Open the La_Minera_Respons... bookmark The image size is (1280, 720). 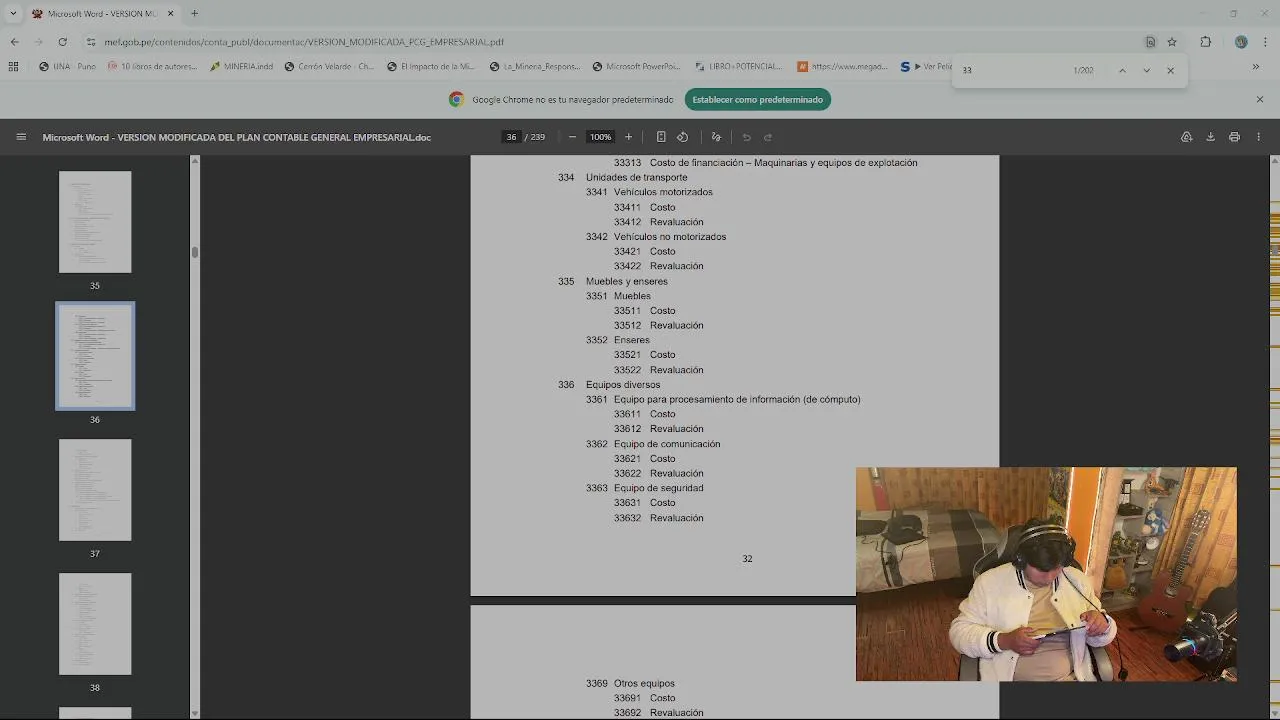click(x=535, y=67)
